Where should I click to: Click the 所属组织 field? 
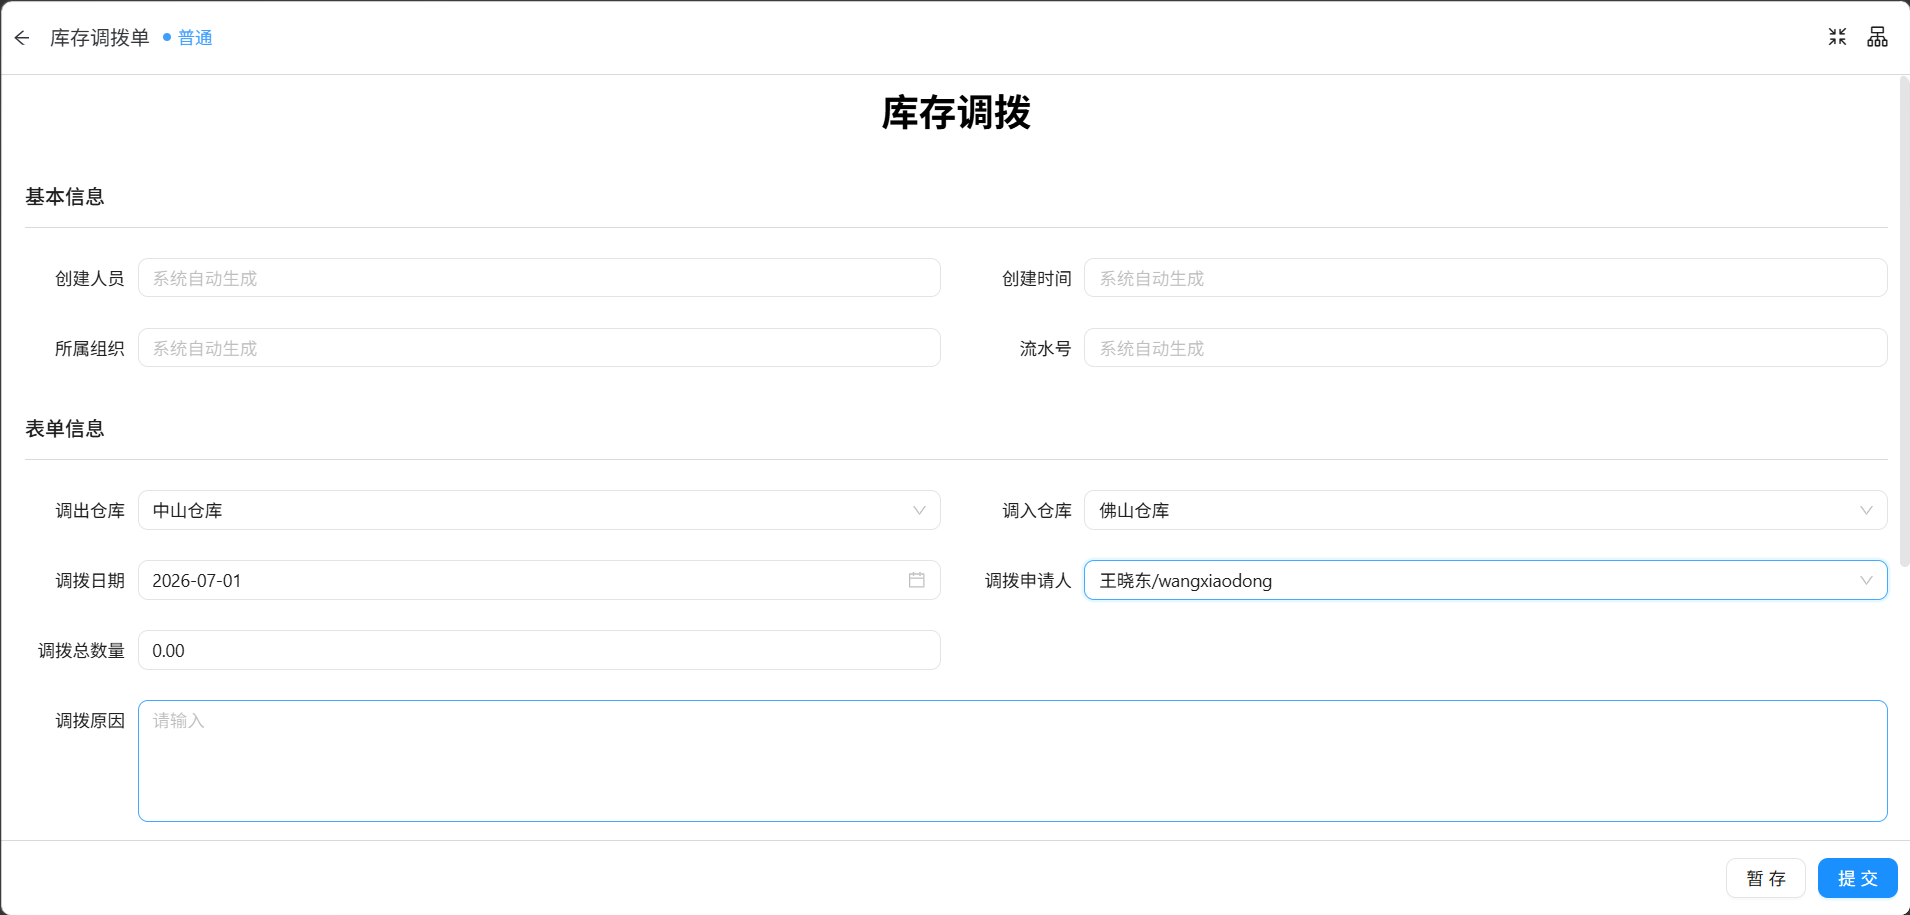point(539,348)
